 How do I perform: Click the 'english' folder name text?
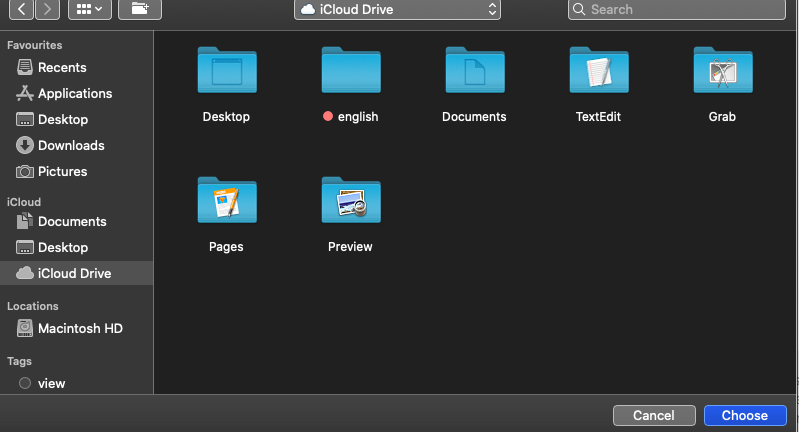coord(358,117)
